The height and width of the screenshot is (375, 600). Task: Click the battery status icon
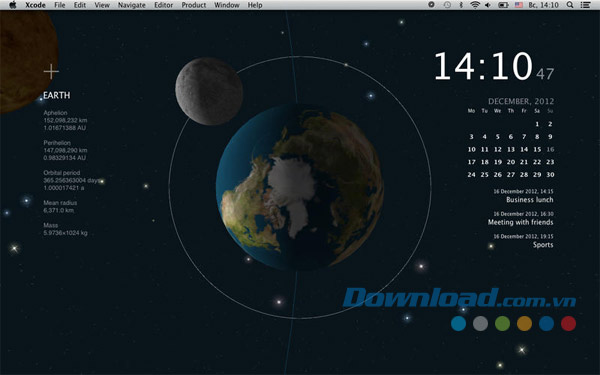pos(503,5)
